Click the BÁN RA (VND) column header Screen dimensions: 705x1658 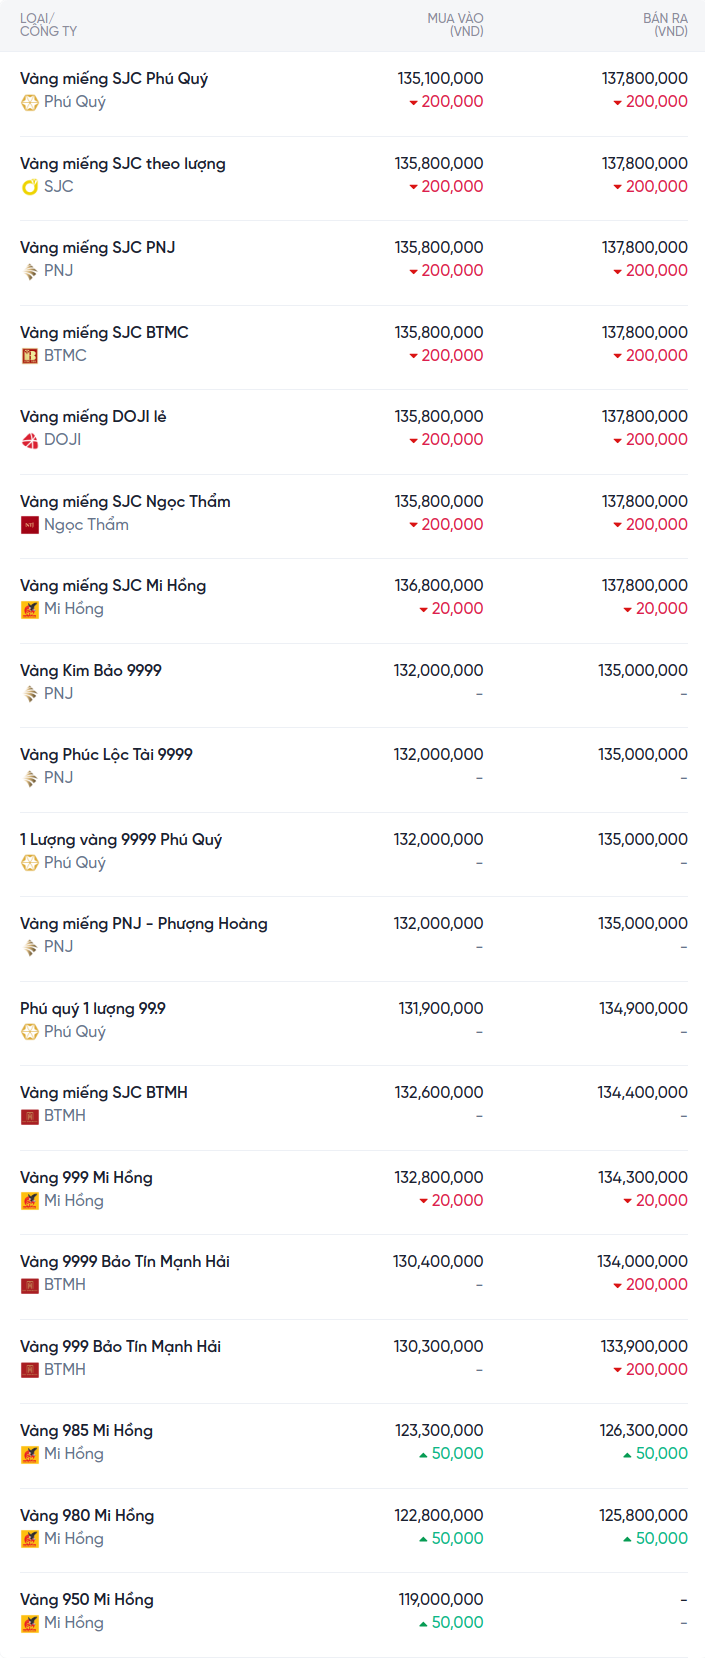click(665, 25)
